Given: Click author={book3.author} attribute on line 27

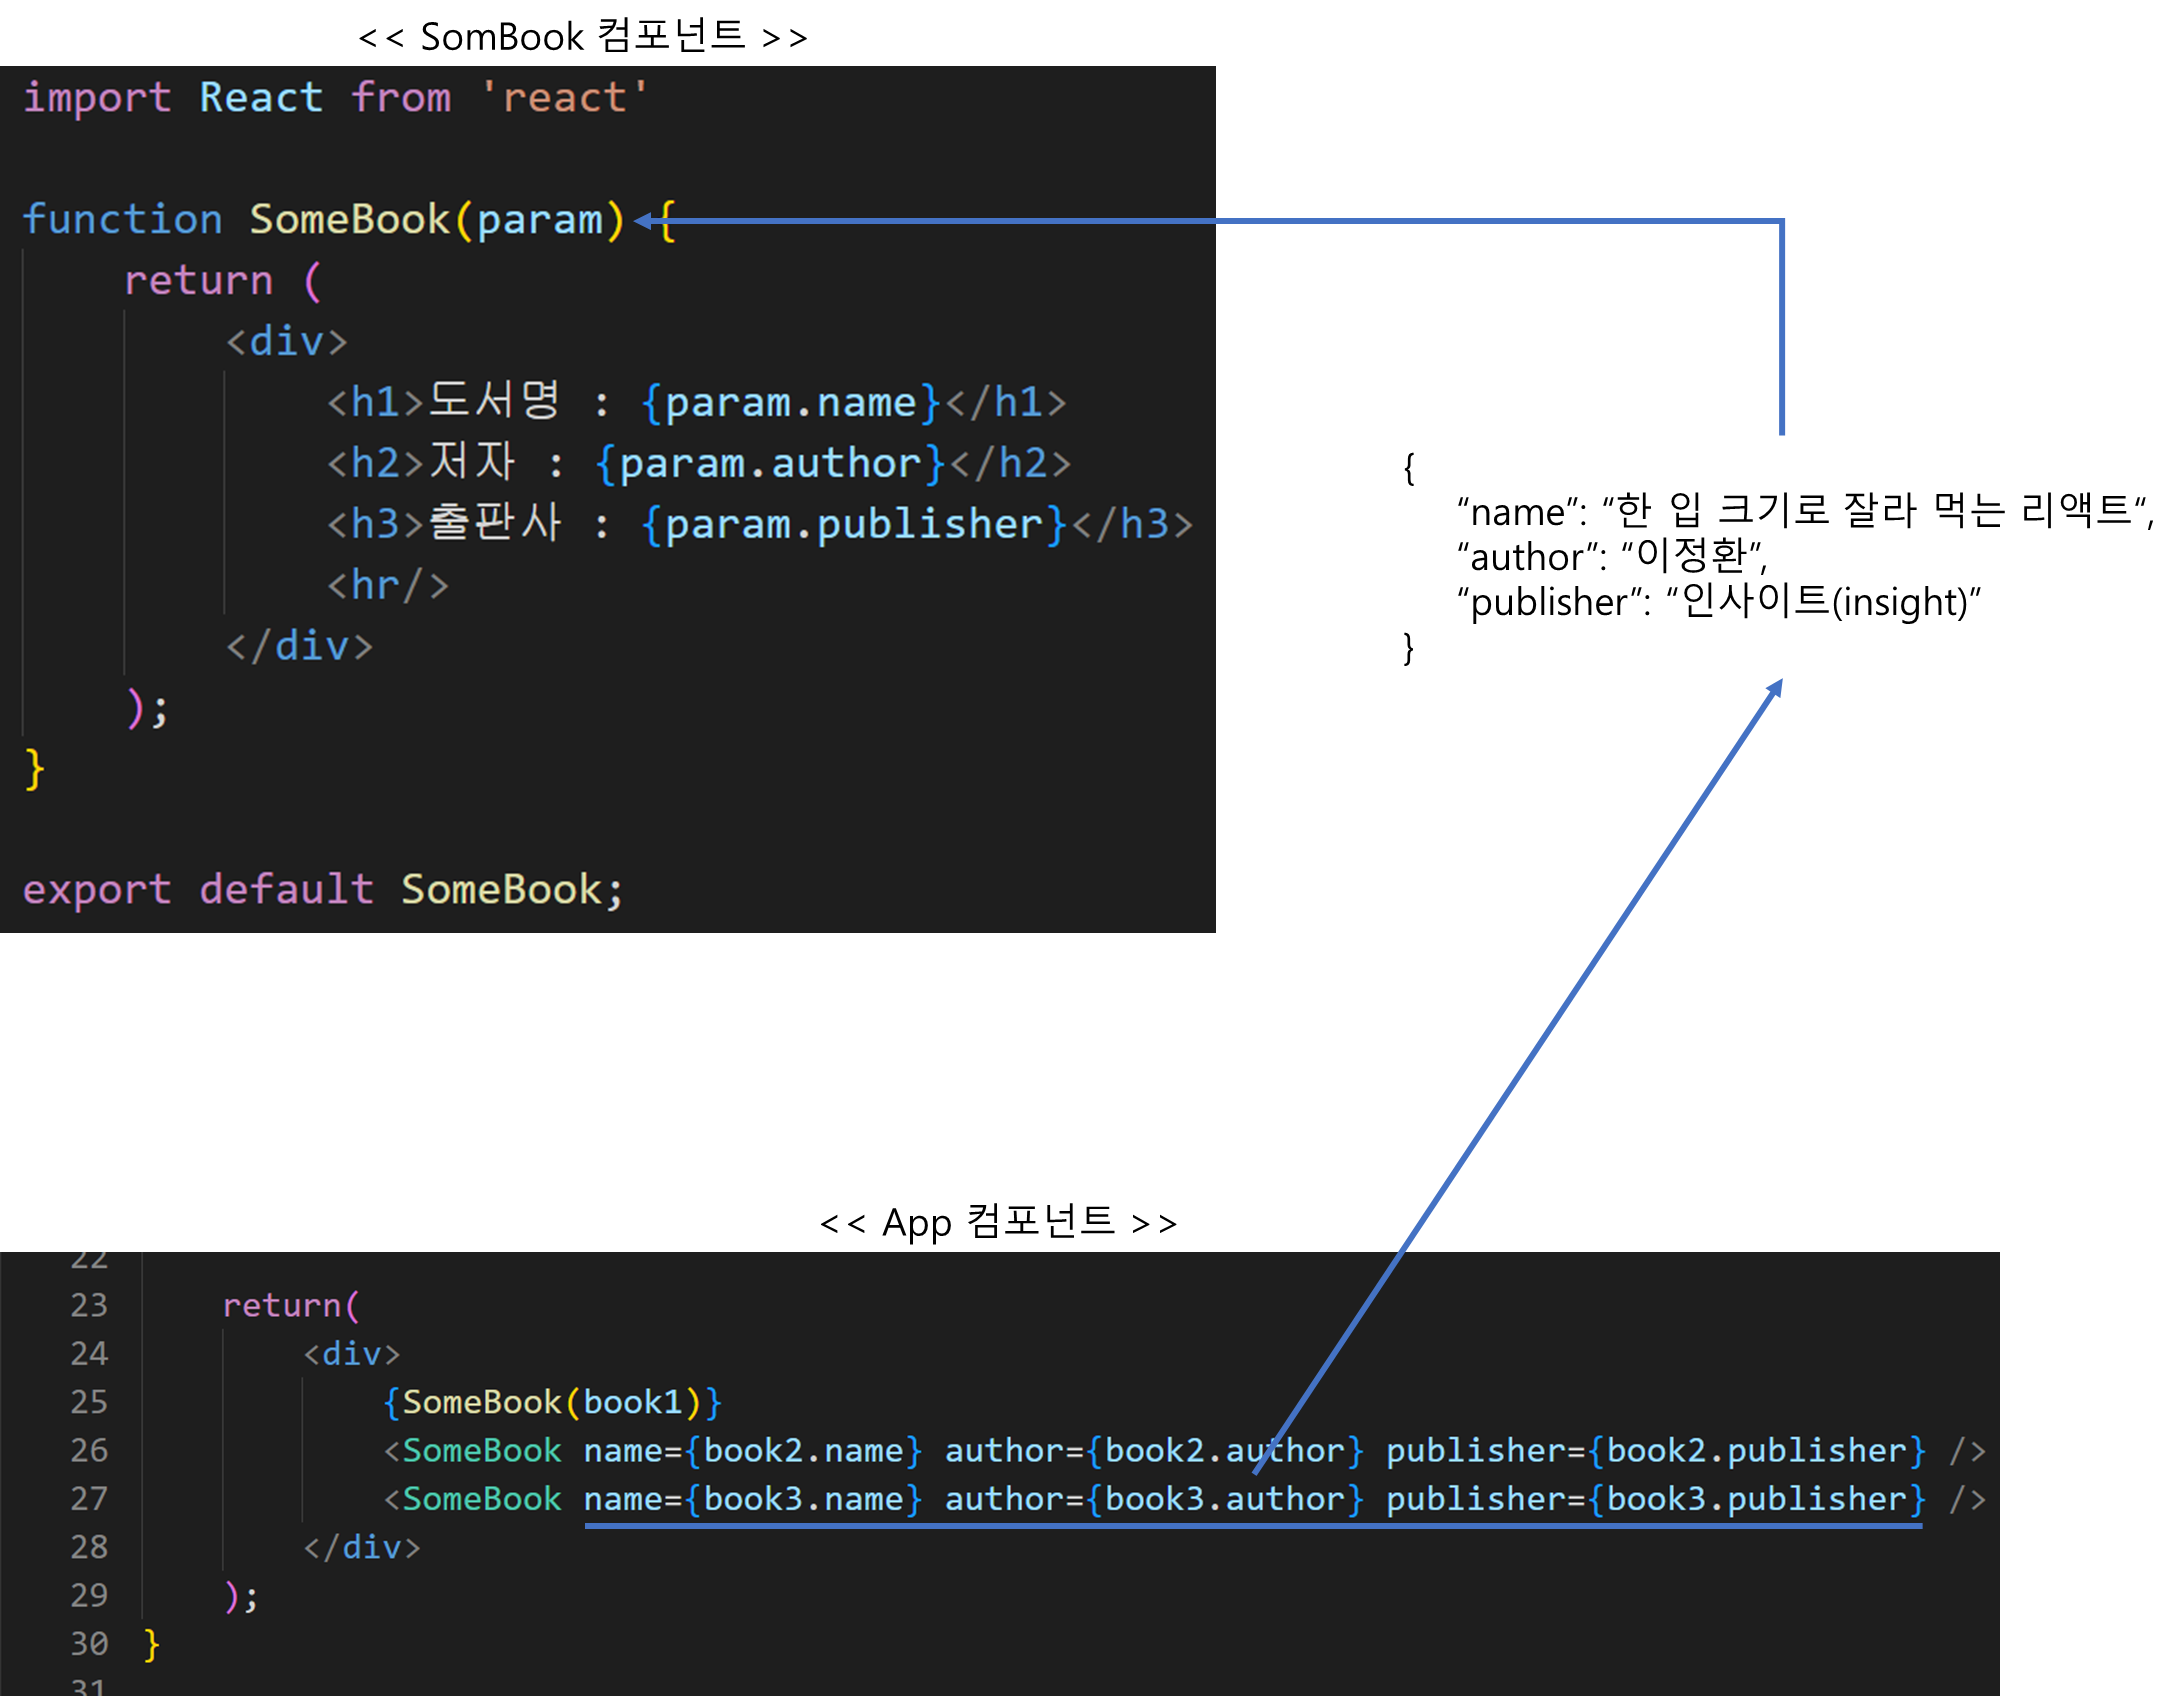Looking at the screenshot, I should tap(1154, 1499).
